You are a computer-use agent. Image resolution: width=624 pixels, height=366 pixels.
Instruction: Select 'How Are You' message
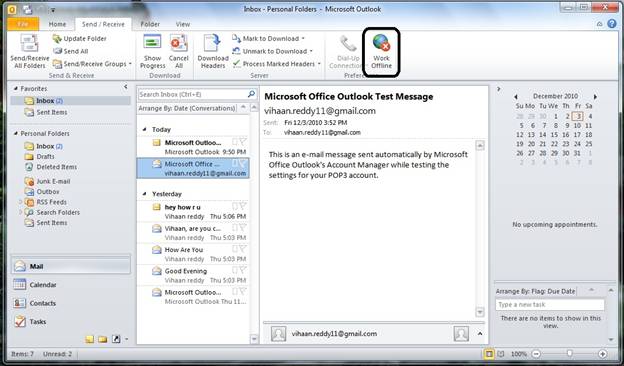click(x=193, y=254)
